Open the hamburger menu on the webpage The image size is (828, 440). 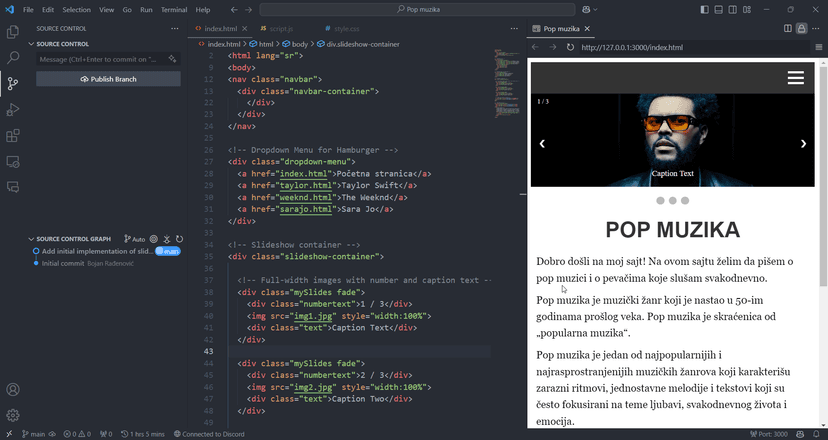click(x=795, y=78)
